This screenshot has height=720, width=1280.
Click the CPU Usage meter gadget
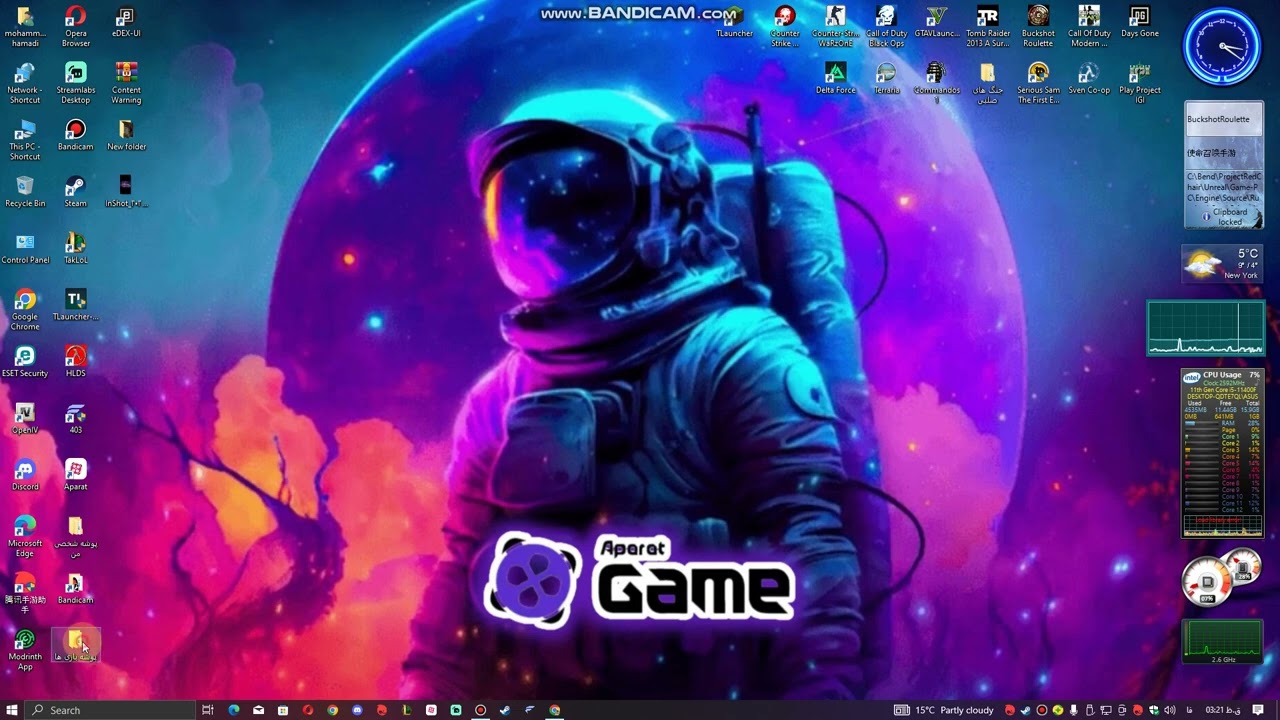click(x=1223, y=453)
